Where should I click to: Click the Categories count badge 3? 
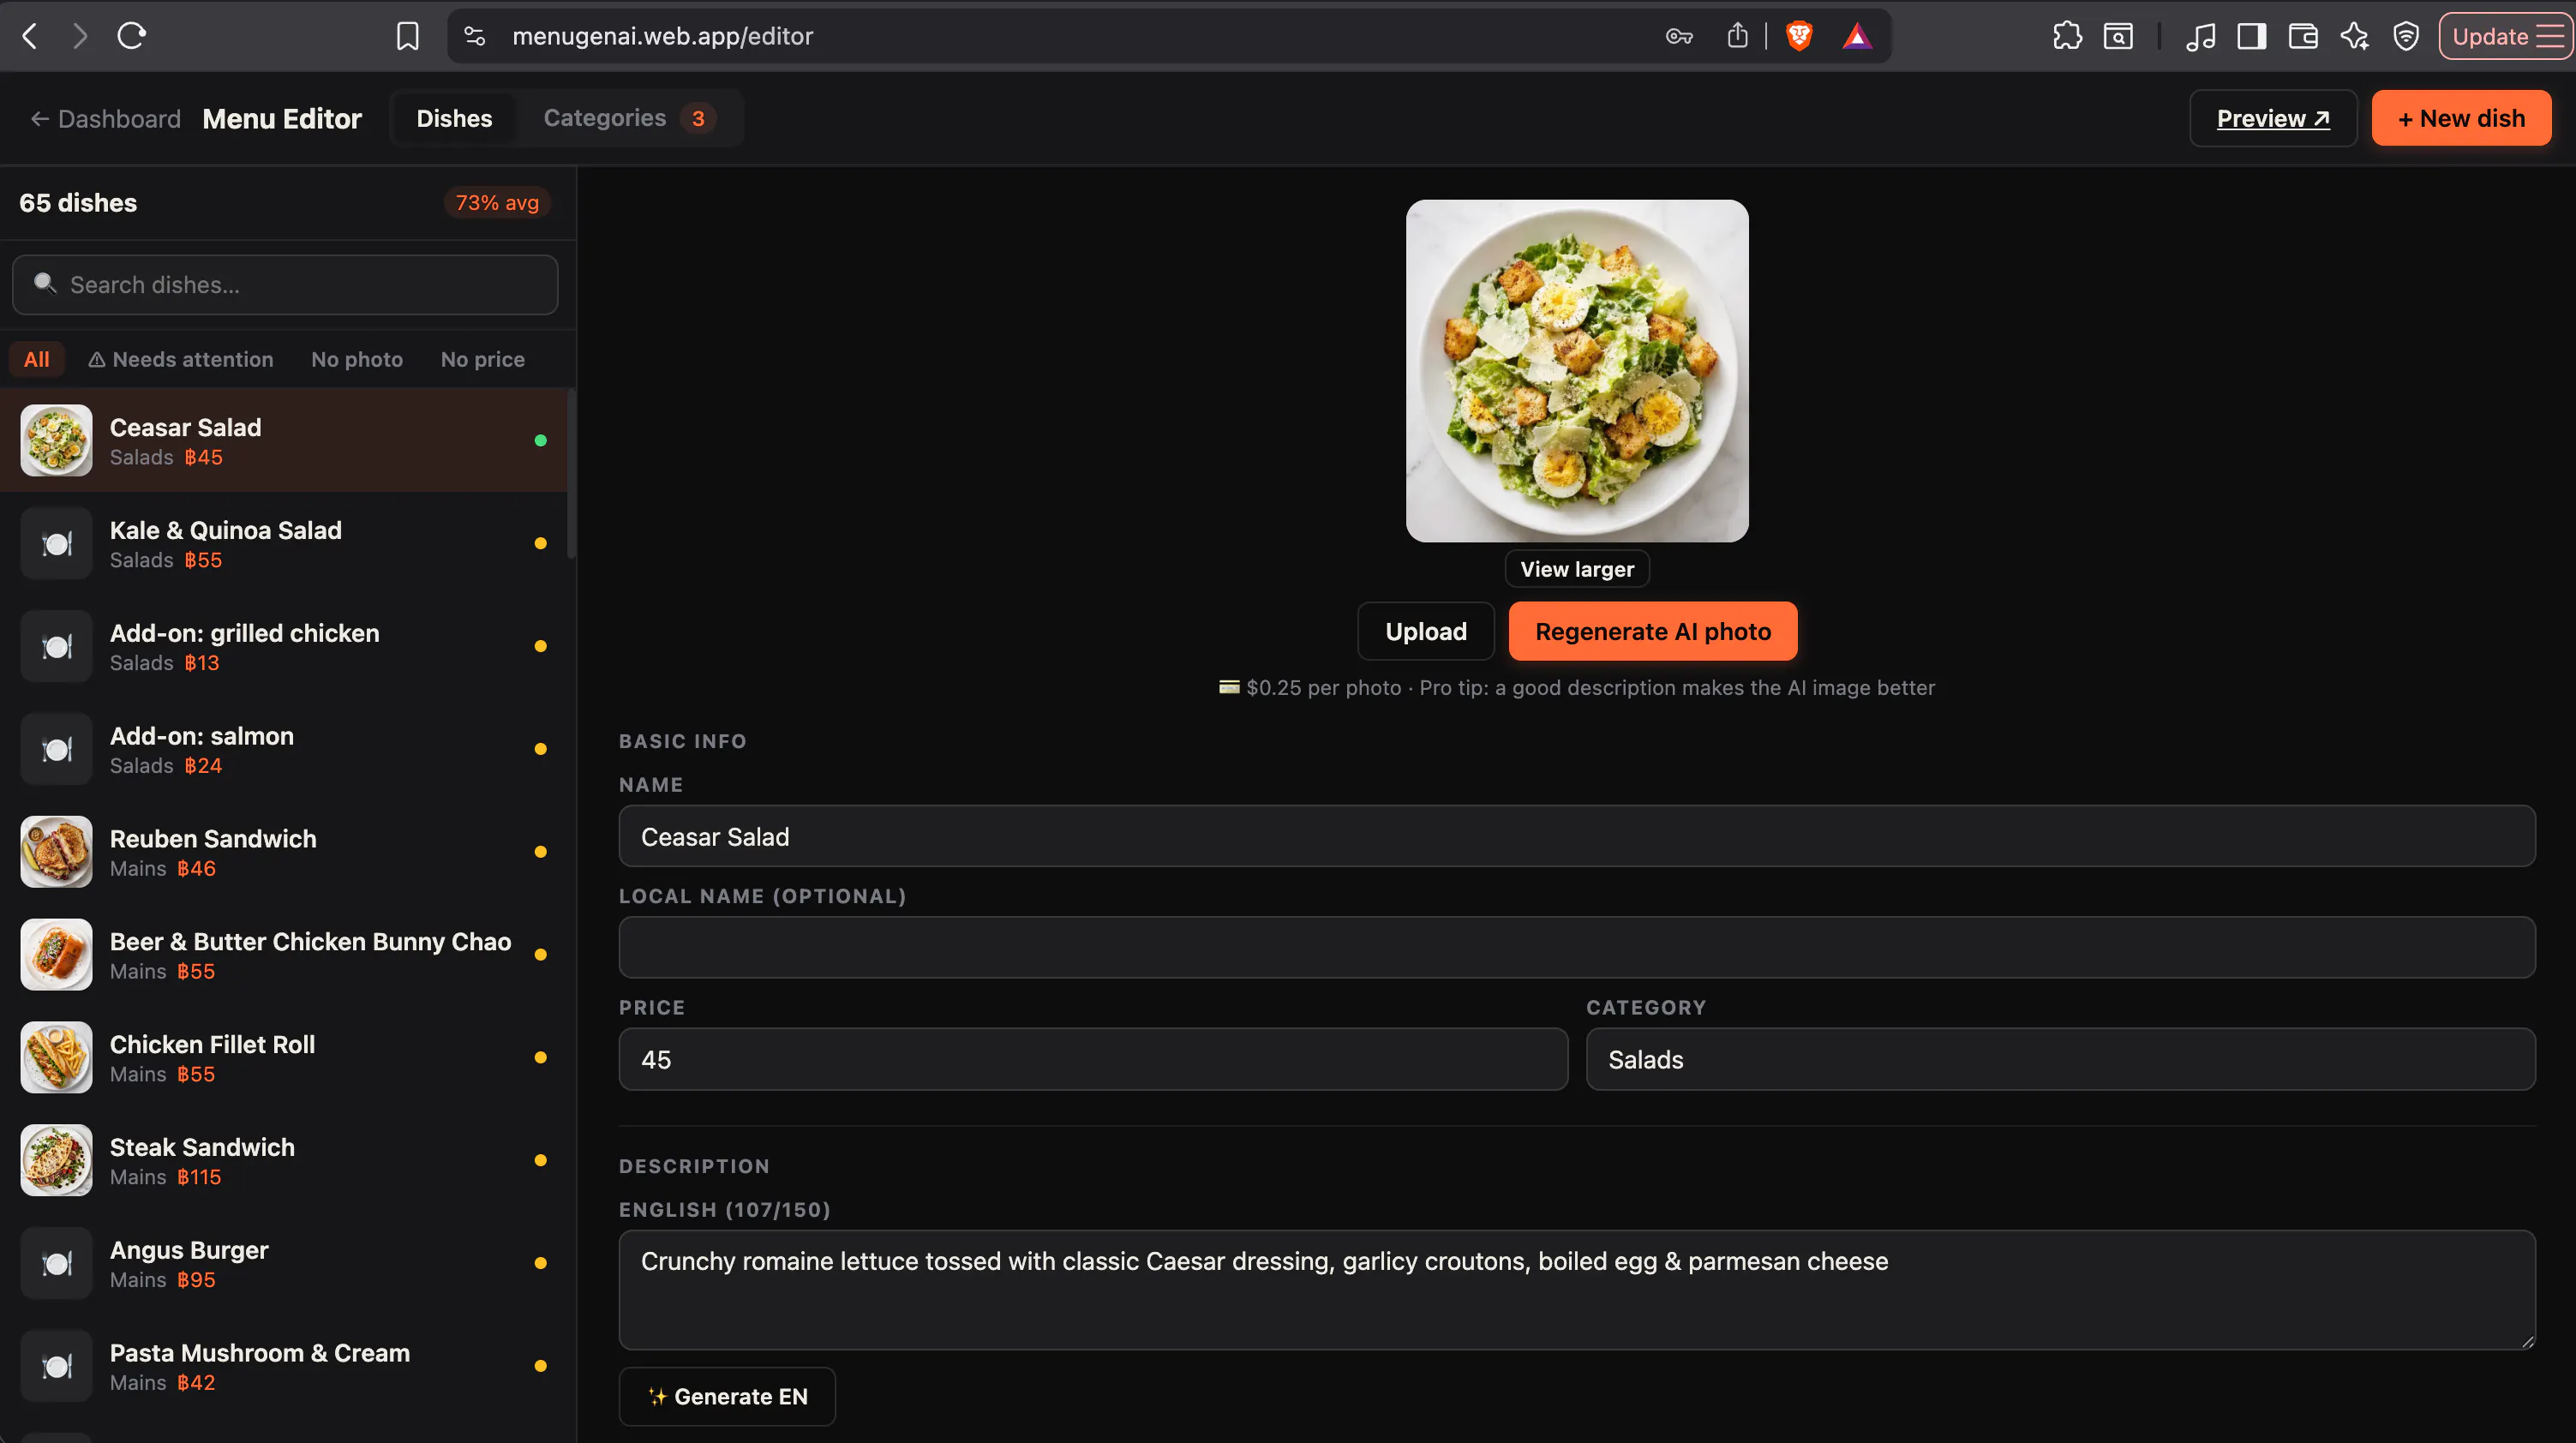coord(698,118)
